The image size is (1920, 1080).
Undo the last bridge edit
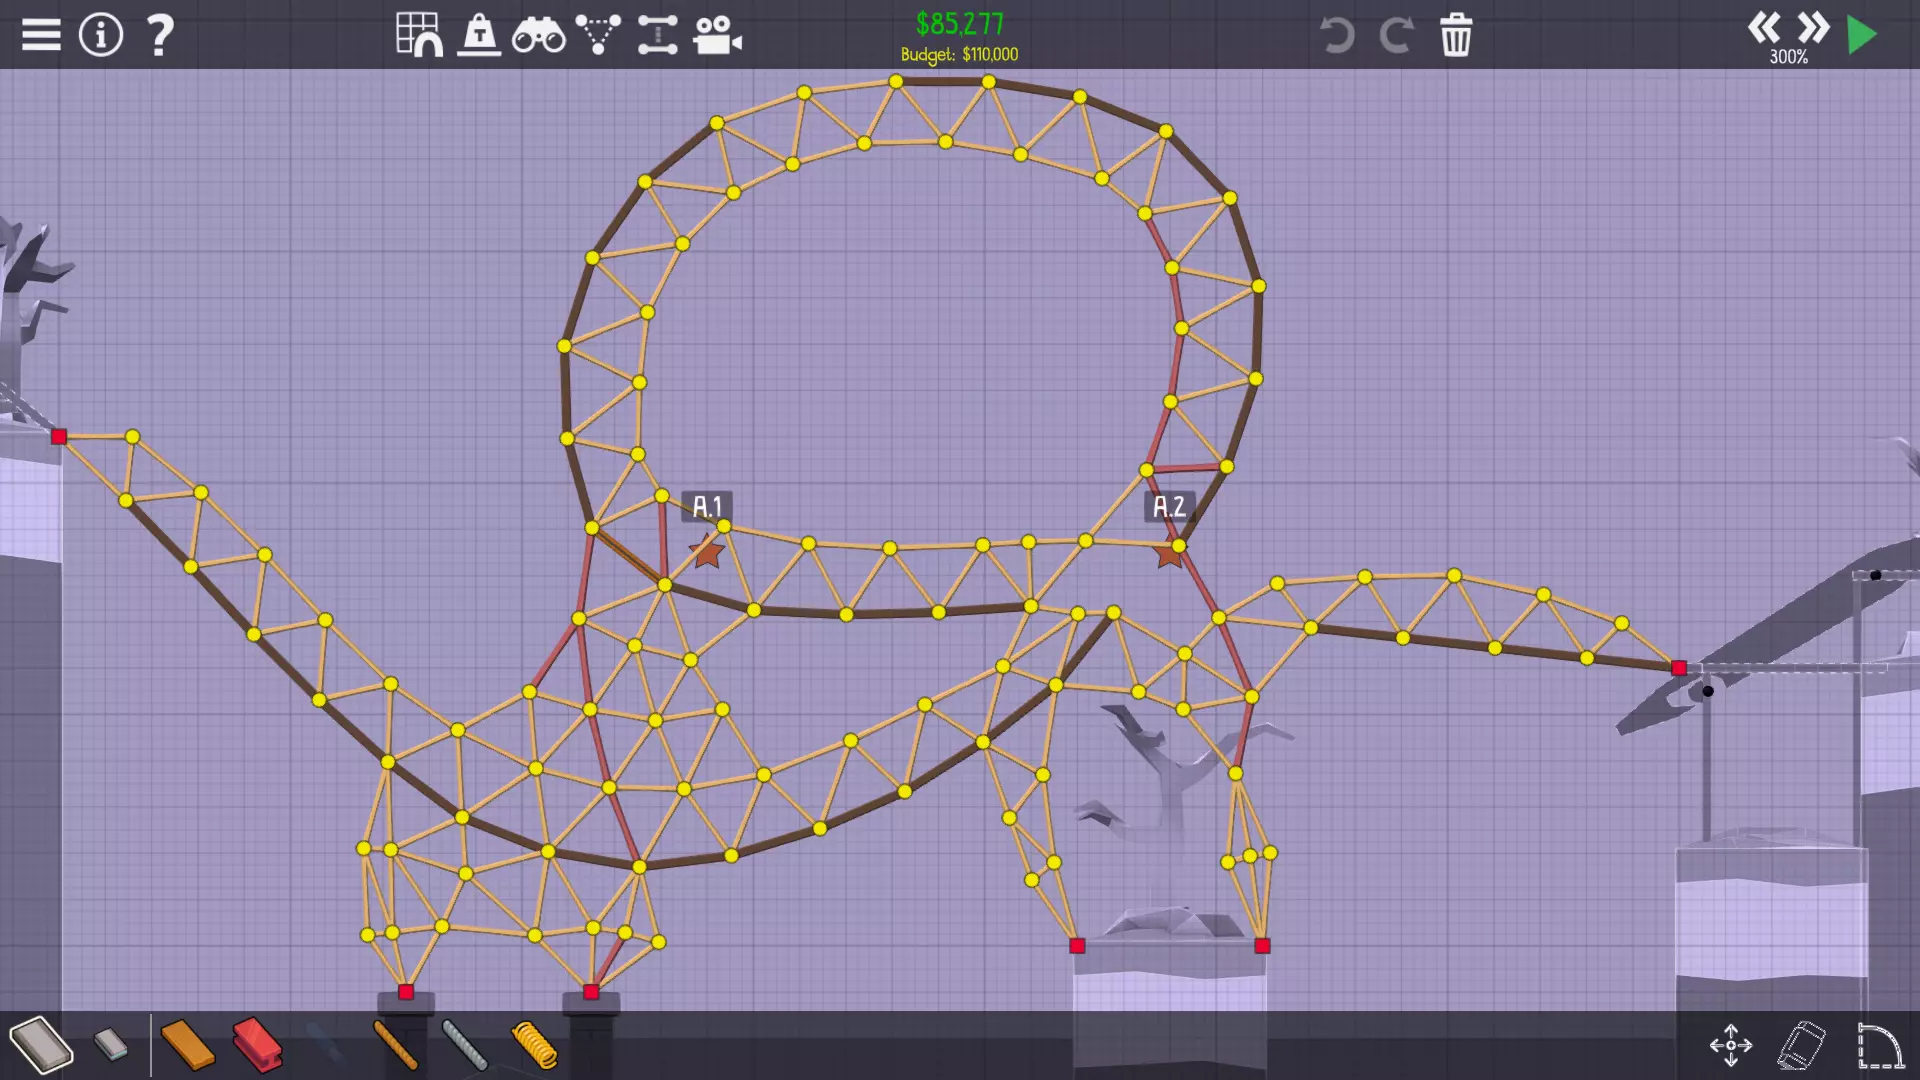(x=1336, y=35)
